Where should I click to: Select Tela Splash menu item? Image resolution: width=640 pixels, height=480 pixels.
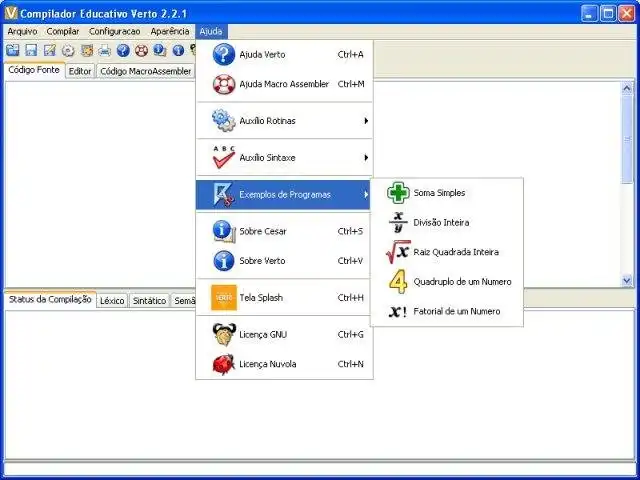284,298
